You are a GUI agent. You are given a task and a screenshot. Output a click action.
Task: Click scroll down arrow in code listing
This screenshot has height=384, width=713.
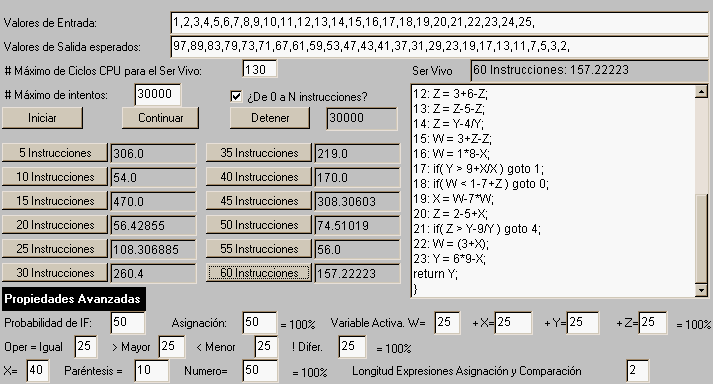click(x=702, y=290)
